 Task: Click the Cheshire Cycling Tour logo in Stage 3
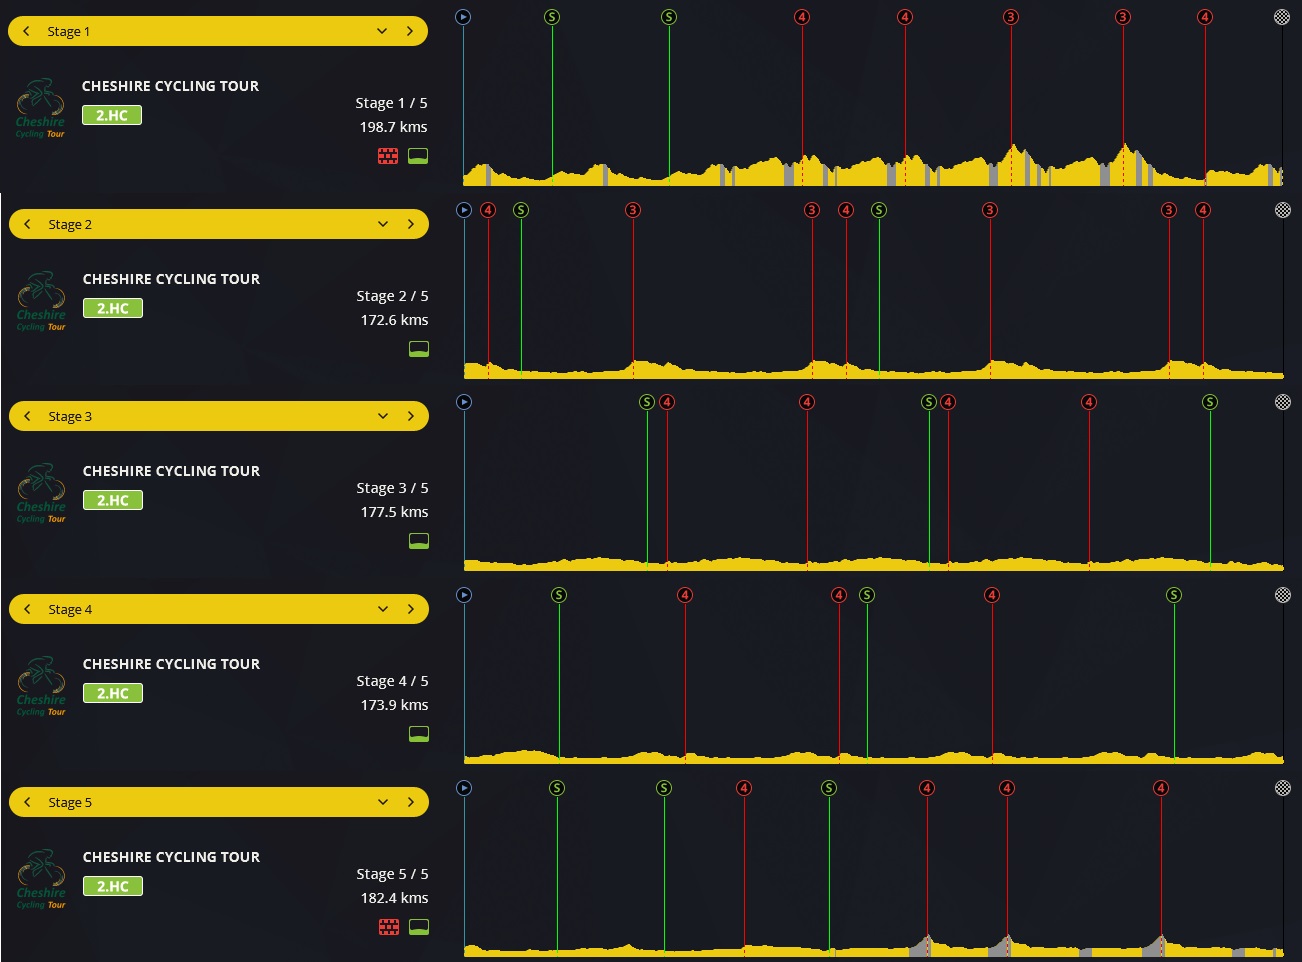[x=41, y=493]
